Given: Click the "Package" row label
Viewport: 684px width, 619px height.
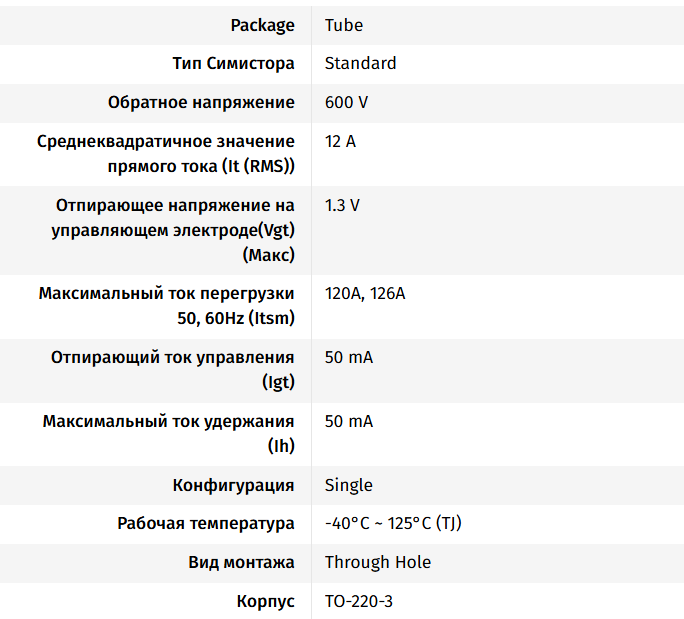Looking at the screenshot, I should click(x=262, y=25).
